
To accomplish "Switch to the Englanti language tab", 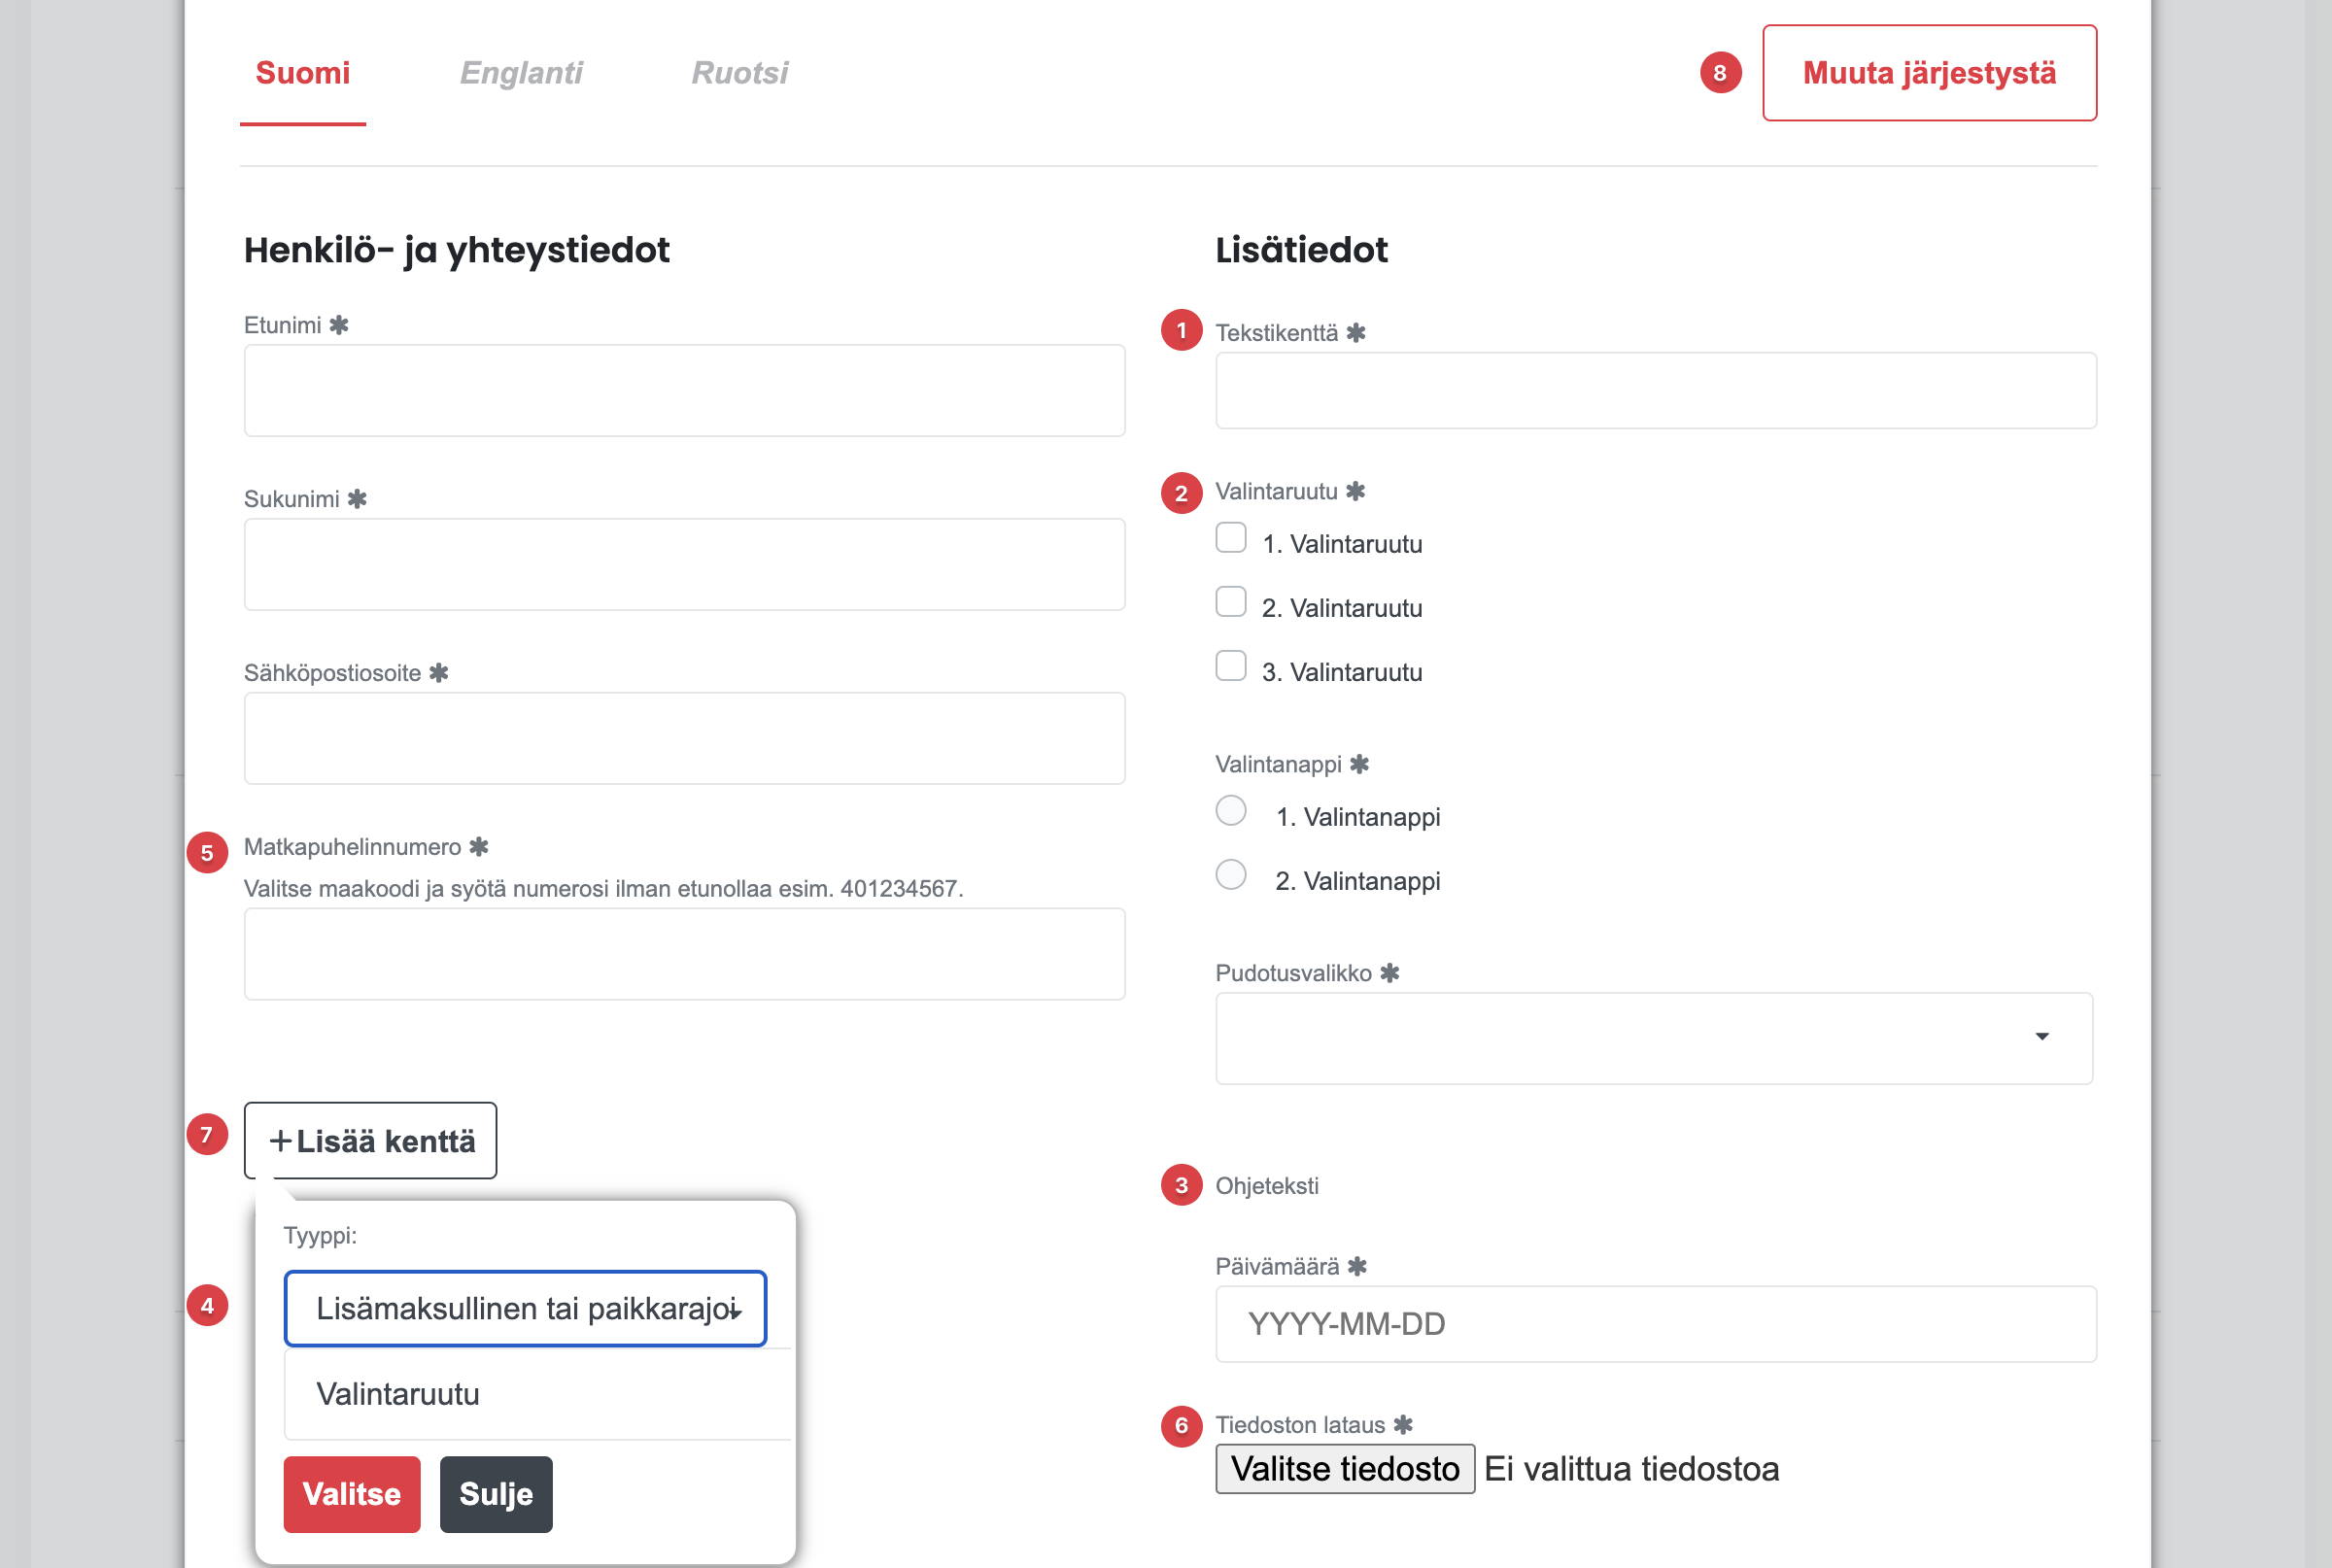I will (x=521, y=73).
